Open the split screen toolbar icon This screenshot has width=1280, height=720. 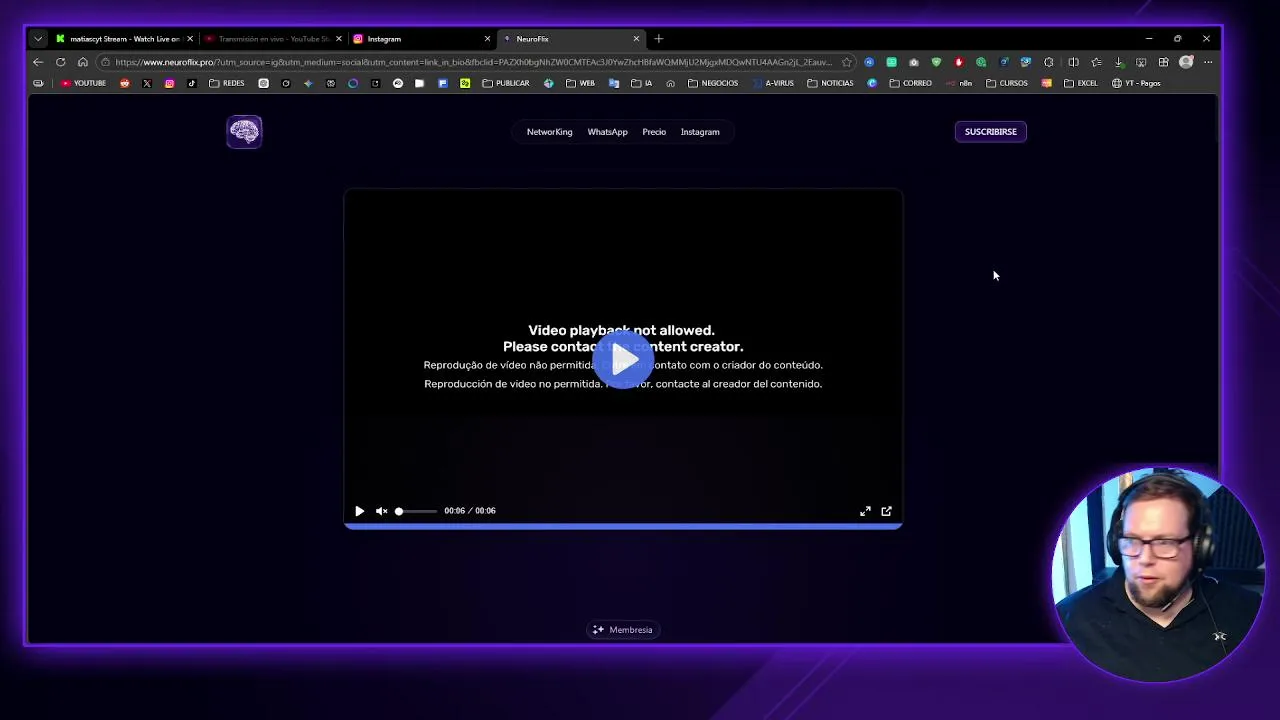click(1073, 62)
